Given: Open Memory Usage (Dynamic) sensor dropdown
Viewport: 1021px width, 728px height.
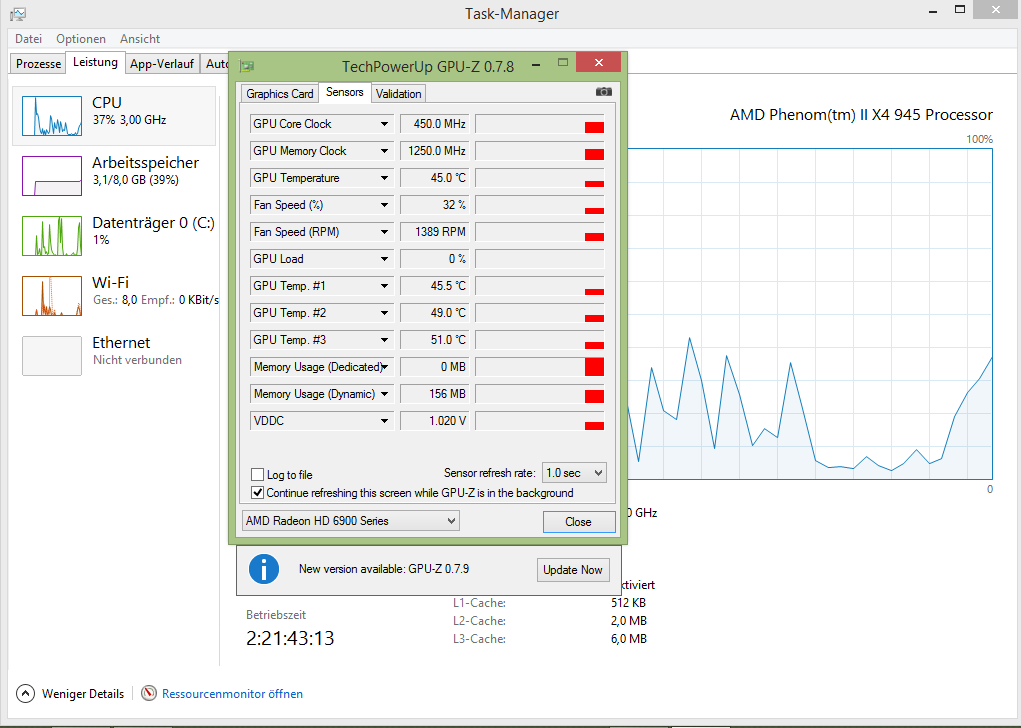Looking at the screenshot, I should 384,394.
